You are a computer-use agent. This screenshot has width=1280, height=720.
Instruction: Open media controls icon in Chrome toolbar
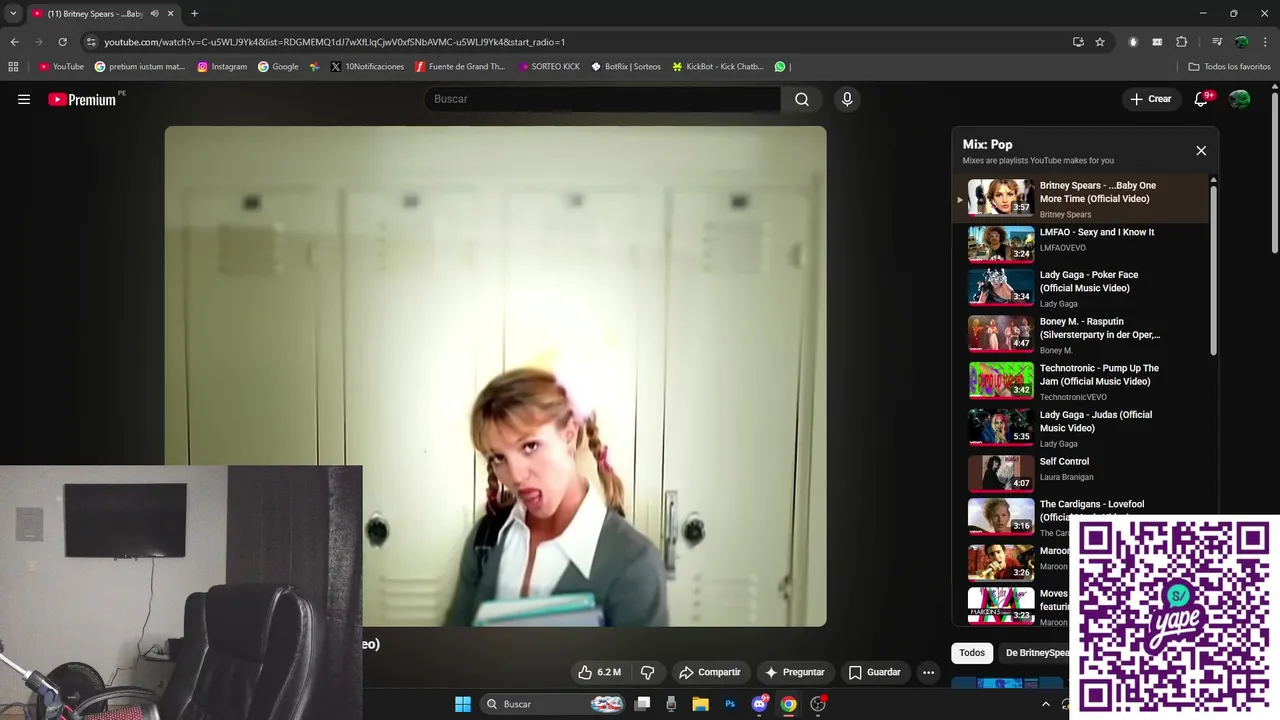pos(1217,42)
